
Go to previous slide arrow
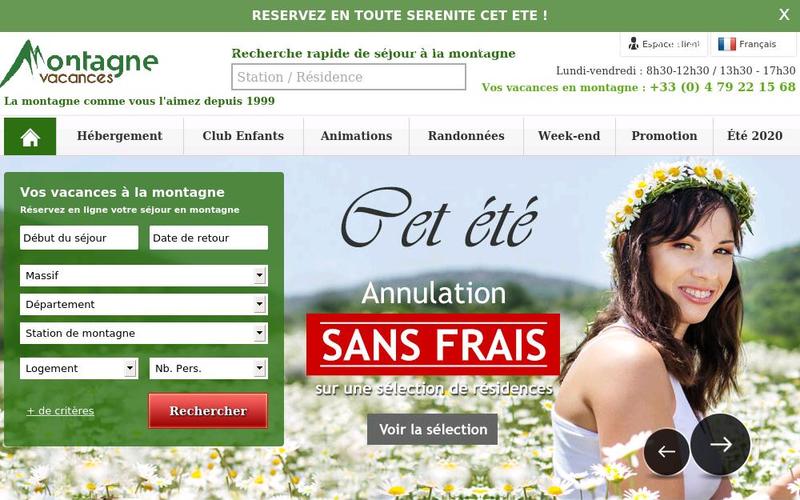point(667,452)
